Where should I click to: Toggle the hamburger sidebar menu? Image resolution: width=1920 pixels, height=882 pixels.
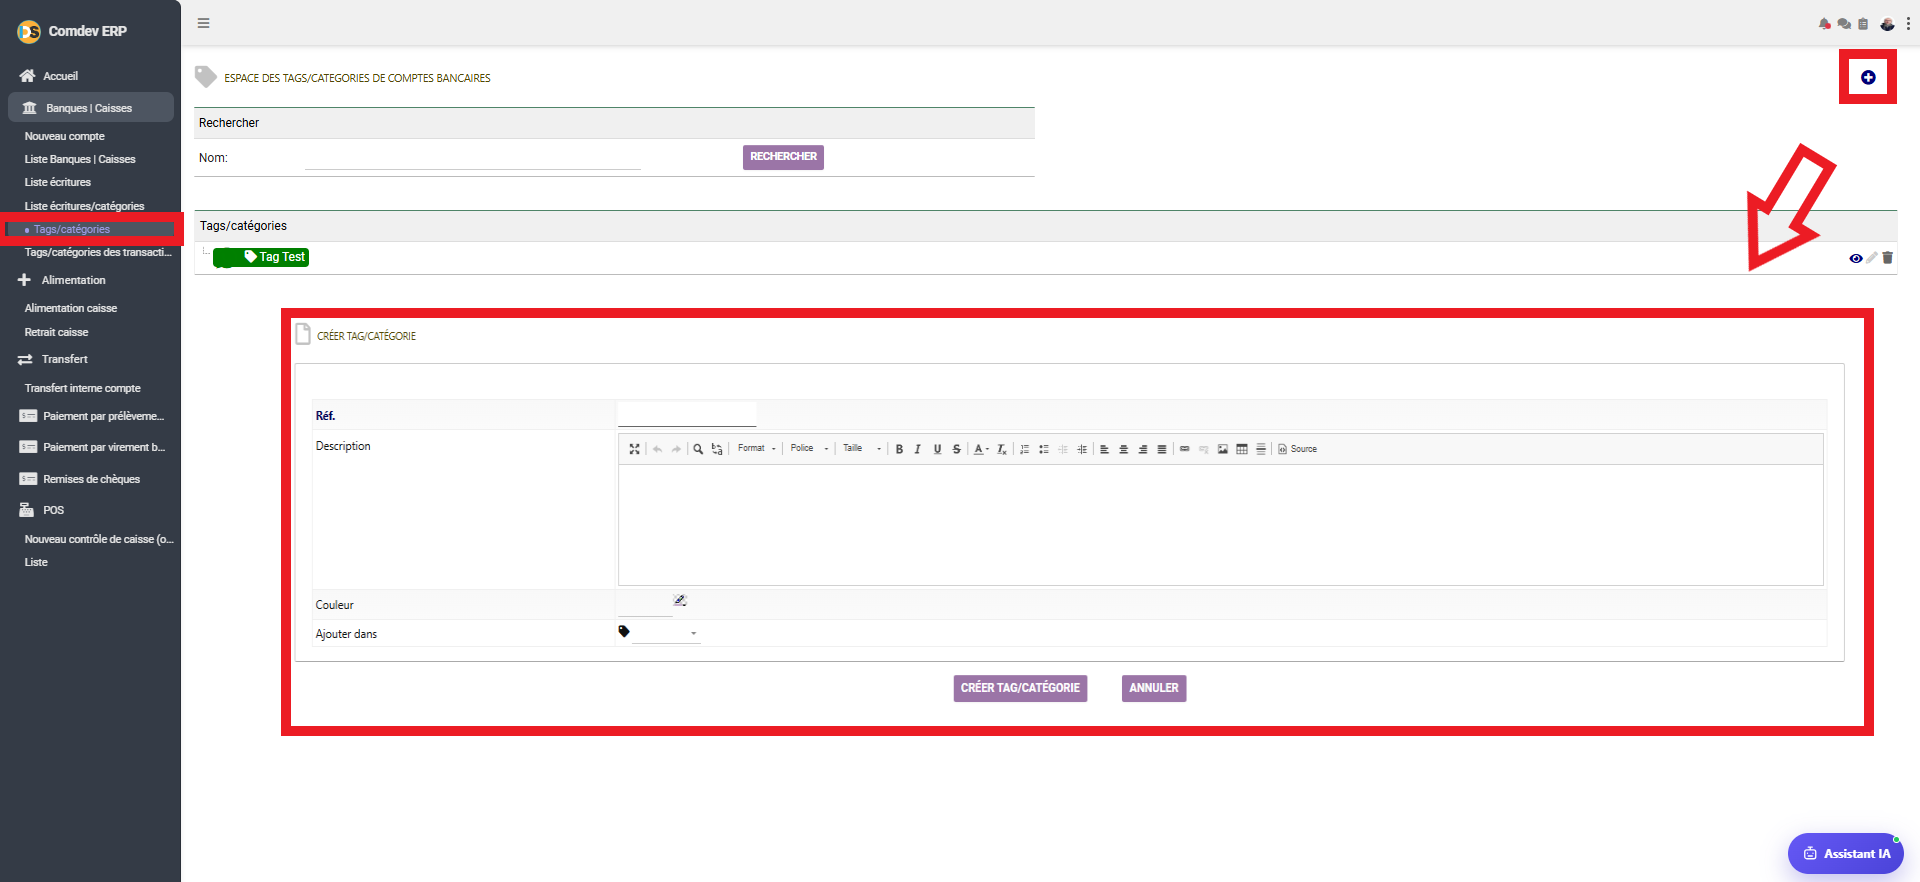(203, 23)
